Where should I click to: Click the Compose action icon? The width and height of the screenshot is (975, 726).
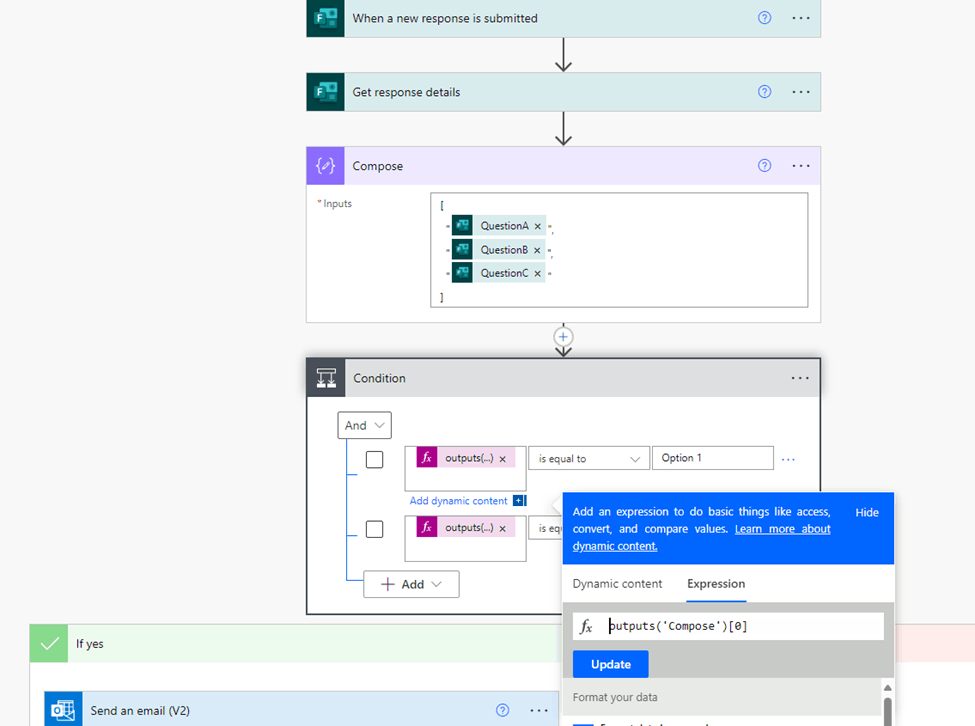(325, 166)
